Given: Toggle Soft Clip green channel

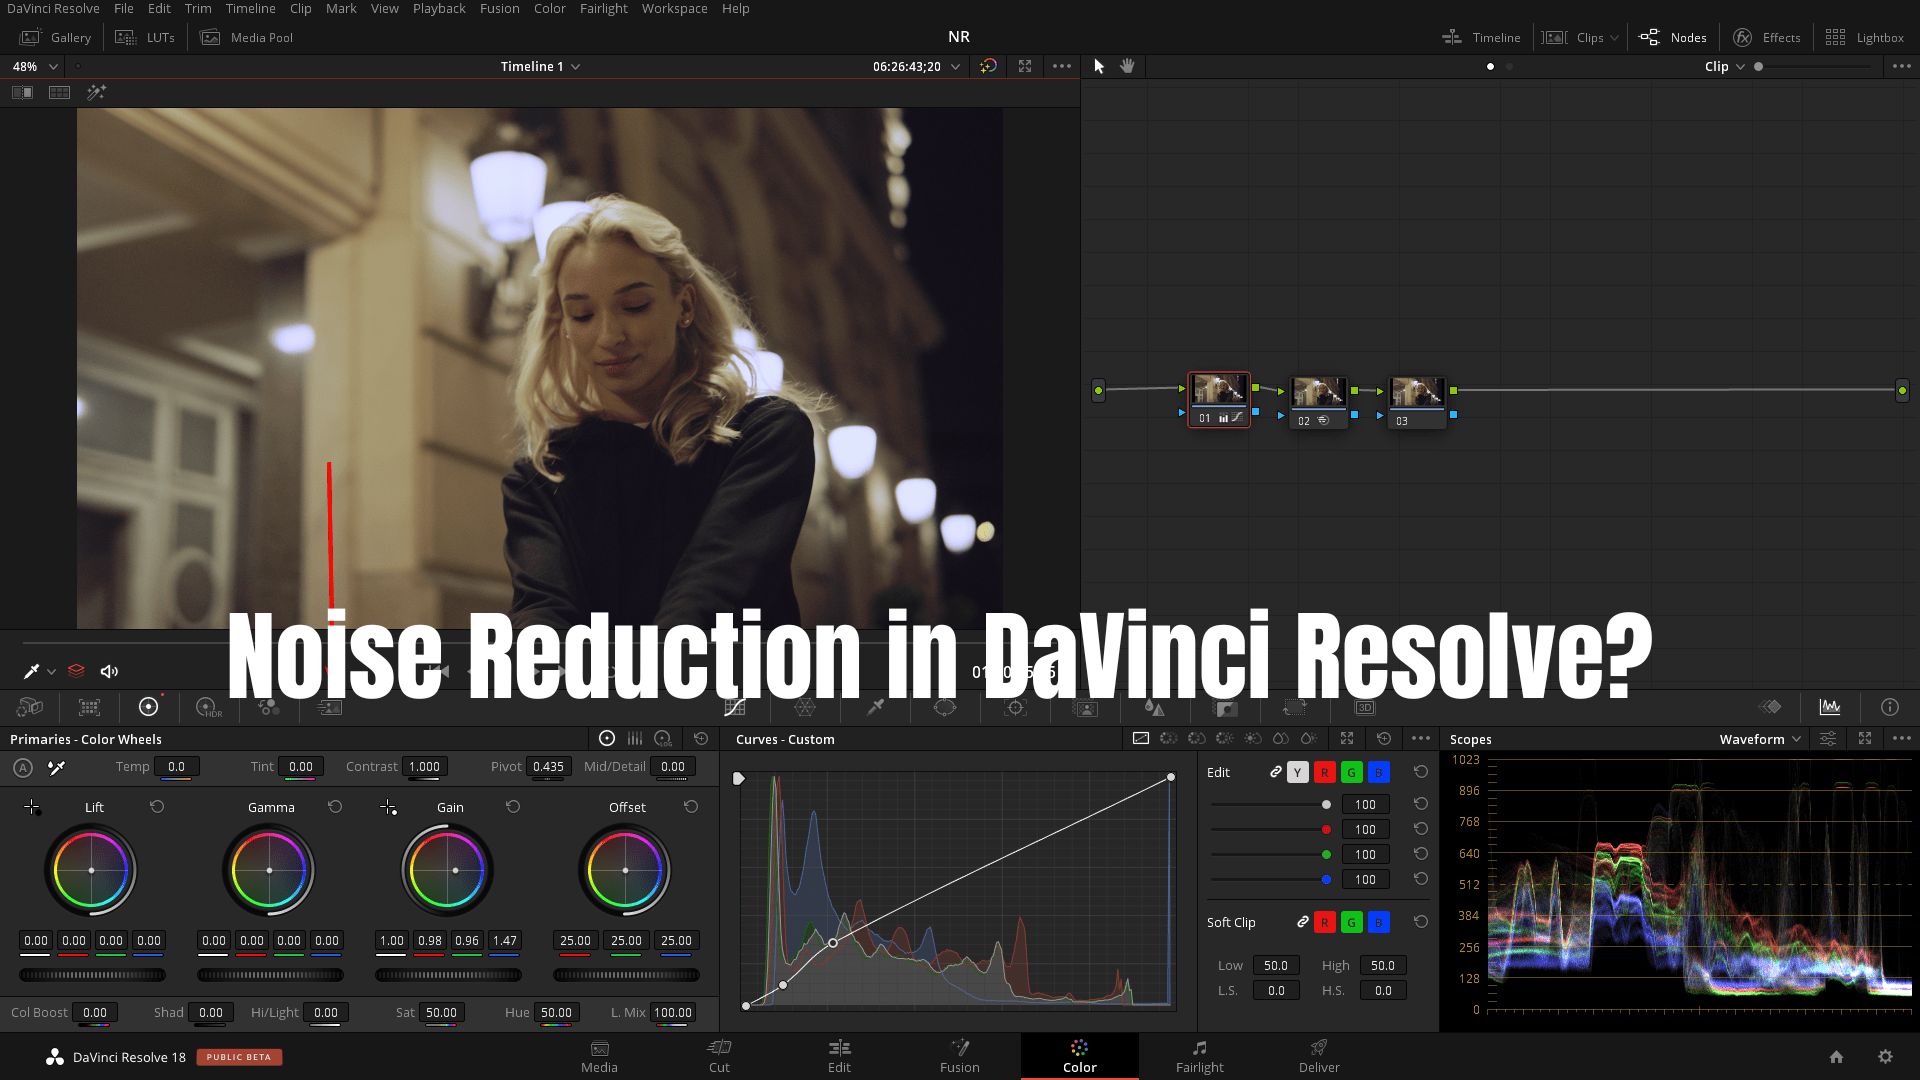Looking at the screenshot, I should point(1351,922).
